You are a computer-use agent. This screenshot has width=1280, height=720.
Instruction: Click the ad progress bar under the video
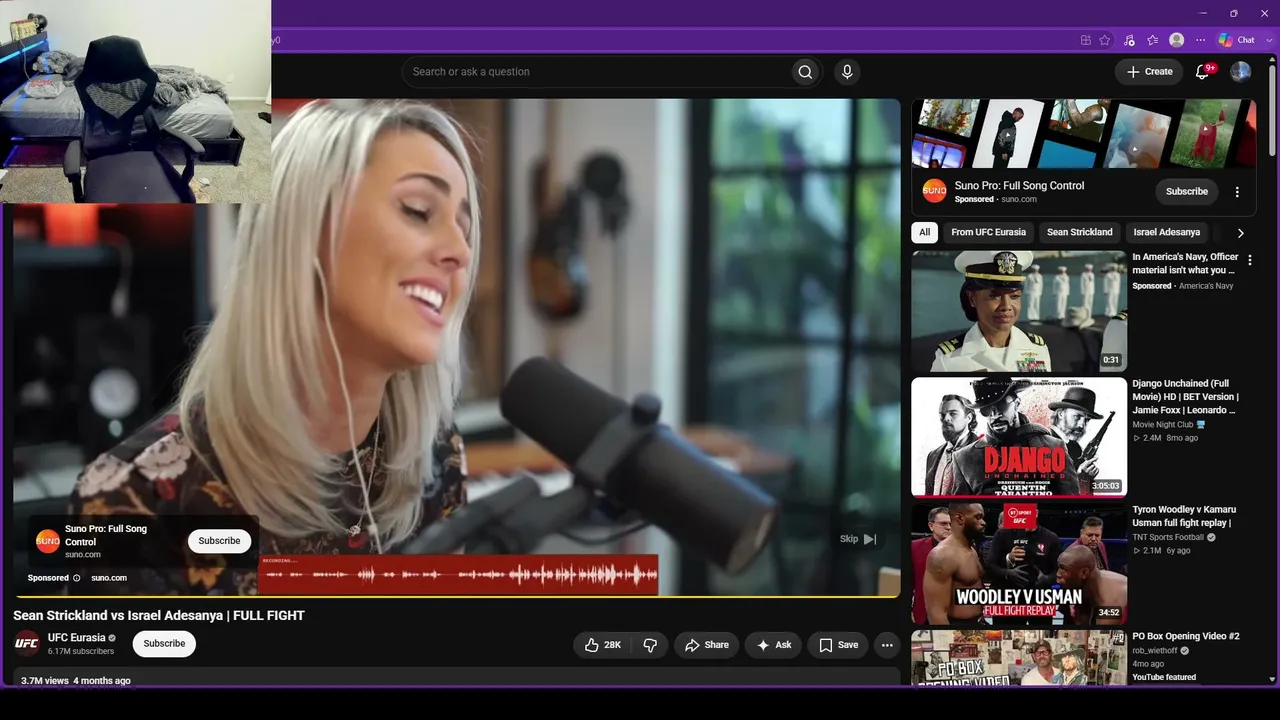[457, 597]
